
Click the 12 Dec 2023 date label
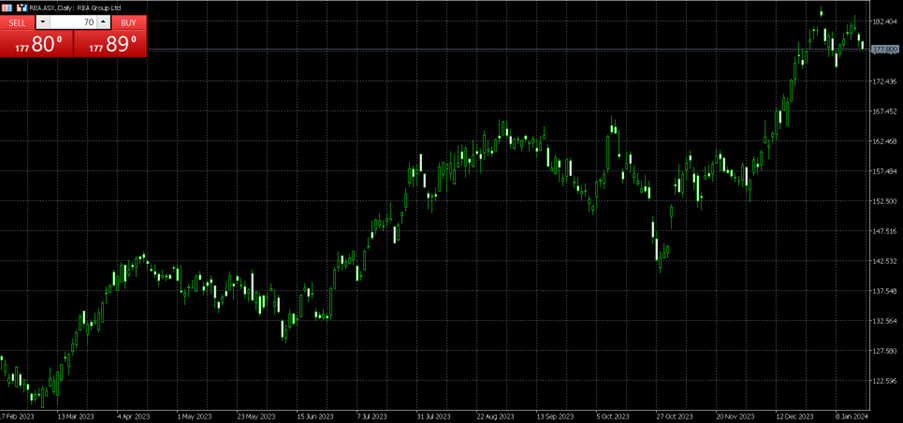[x=795, y=416]
